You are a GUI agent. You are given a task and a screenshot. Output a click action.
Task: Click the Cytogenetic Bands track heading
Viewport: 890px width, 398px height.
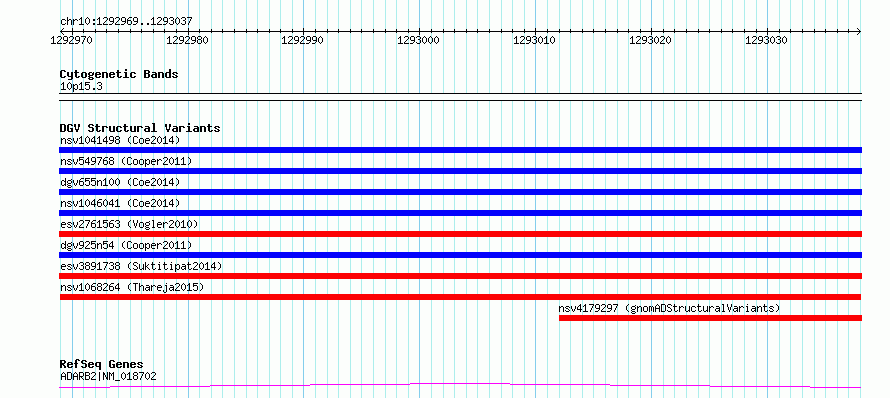(x=119, y=74)
